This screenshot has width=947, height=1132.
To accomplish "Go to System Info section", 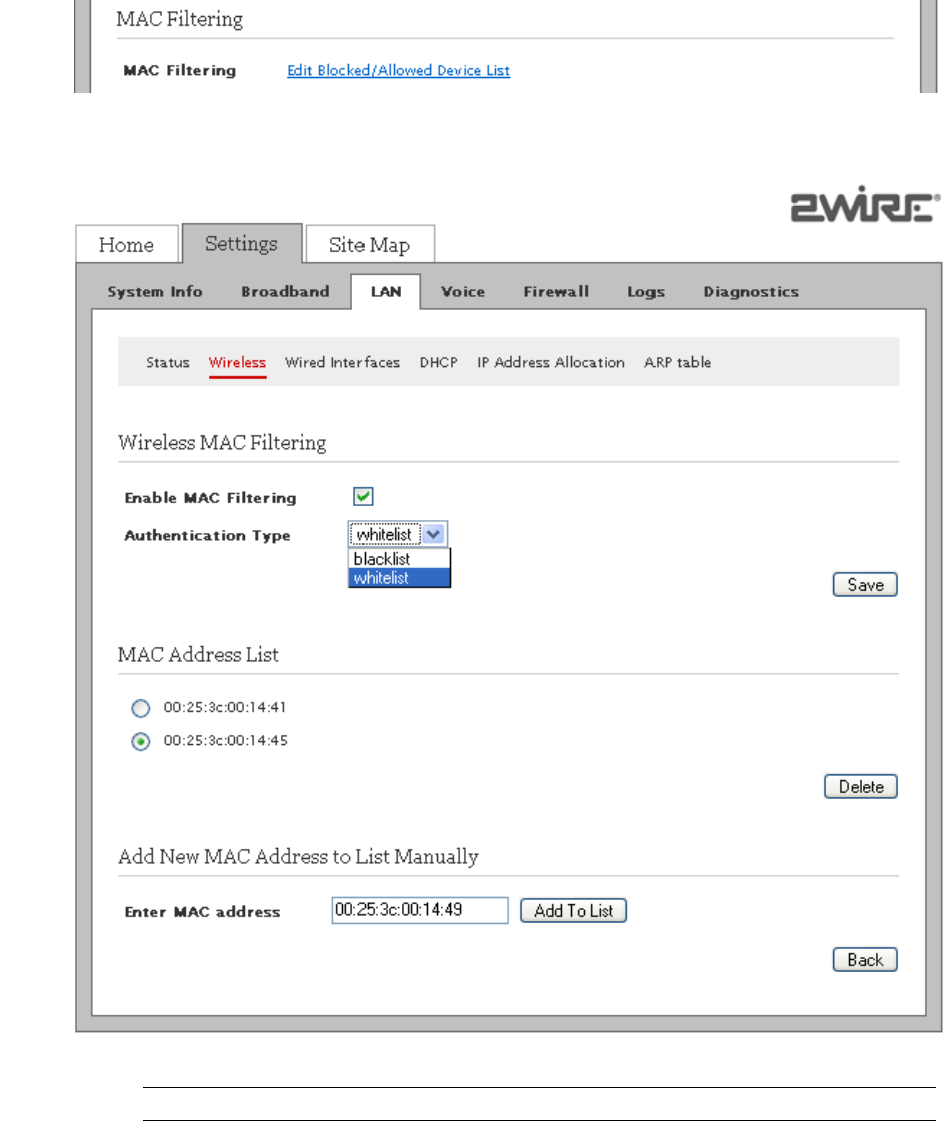I will [154, 292].
